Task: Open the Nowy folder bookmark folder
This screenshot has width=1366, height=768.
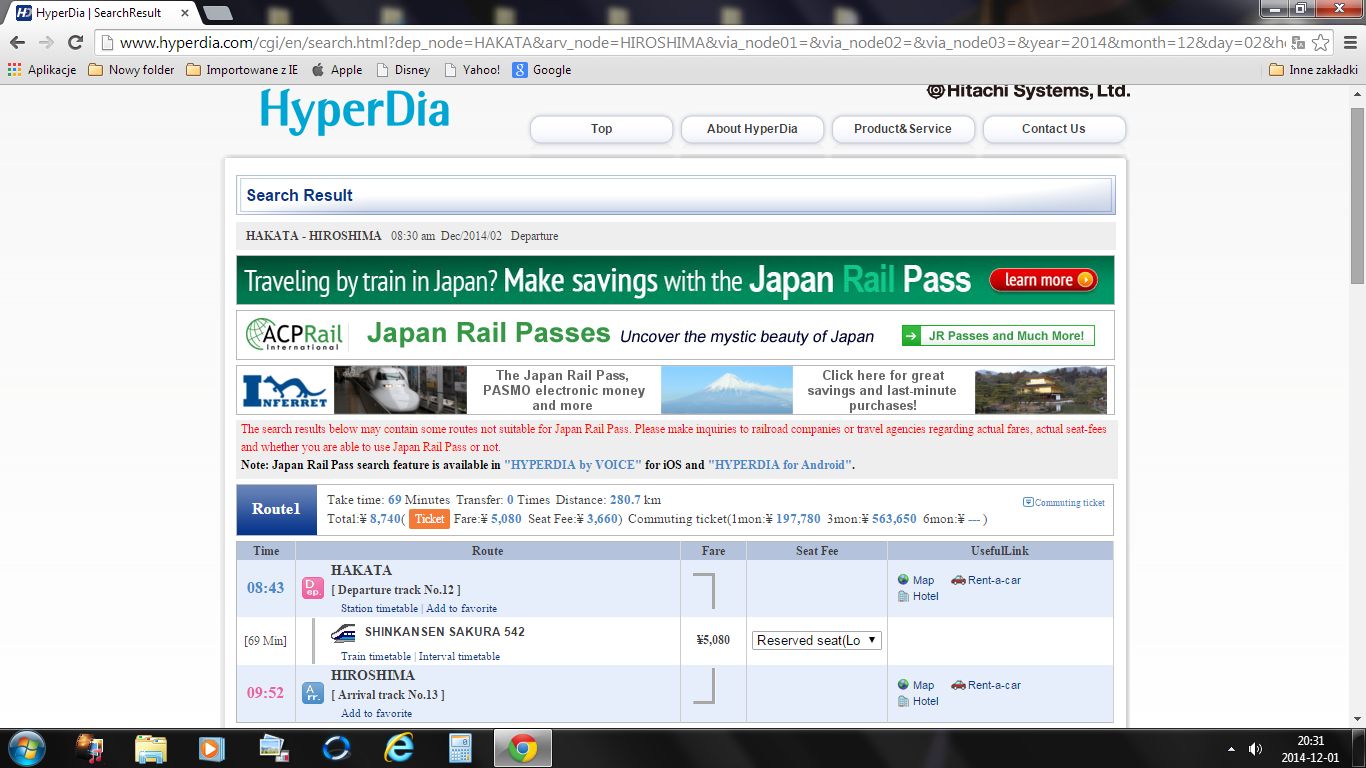Action: point(131,70)
